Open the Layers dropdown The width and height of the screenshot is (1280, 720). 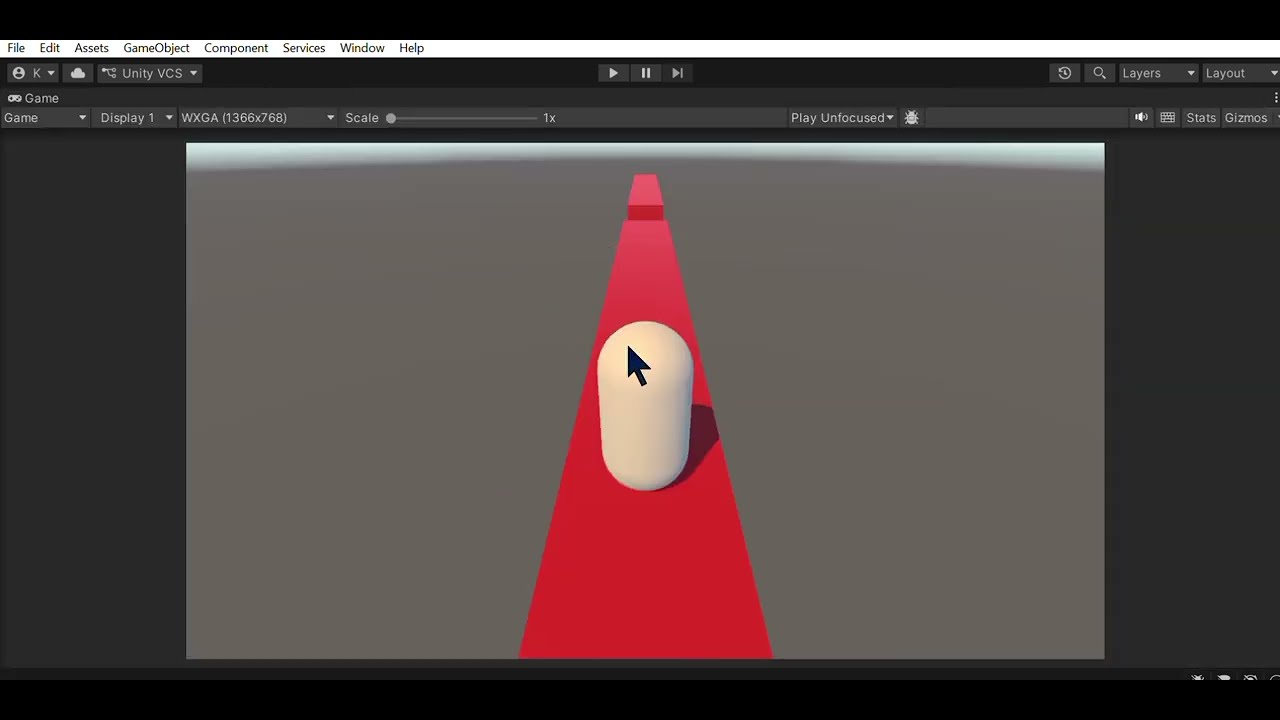[1158, 73]
